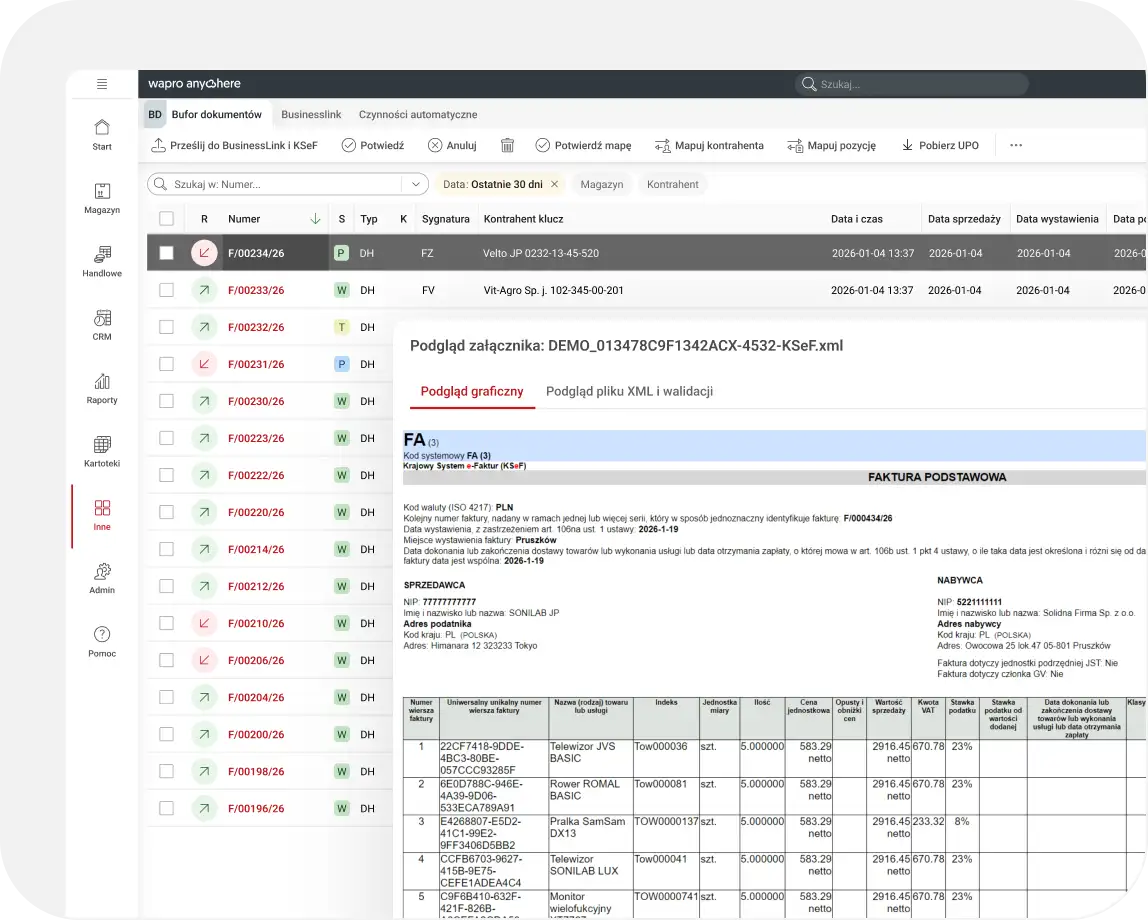
Task: Click the Pobierz UPO button
Action: 940,145
